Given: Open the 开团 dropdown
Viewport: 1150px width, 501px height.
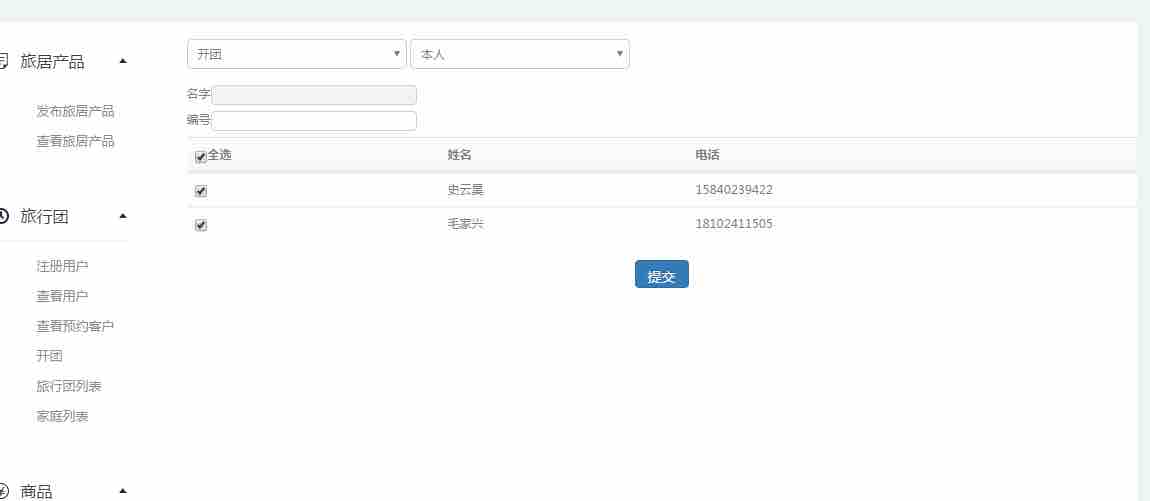Looking at the screenshot, I should point(296,54).
